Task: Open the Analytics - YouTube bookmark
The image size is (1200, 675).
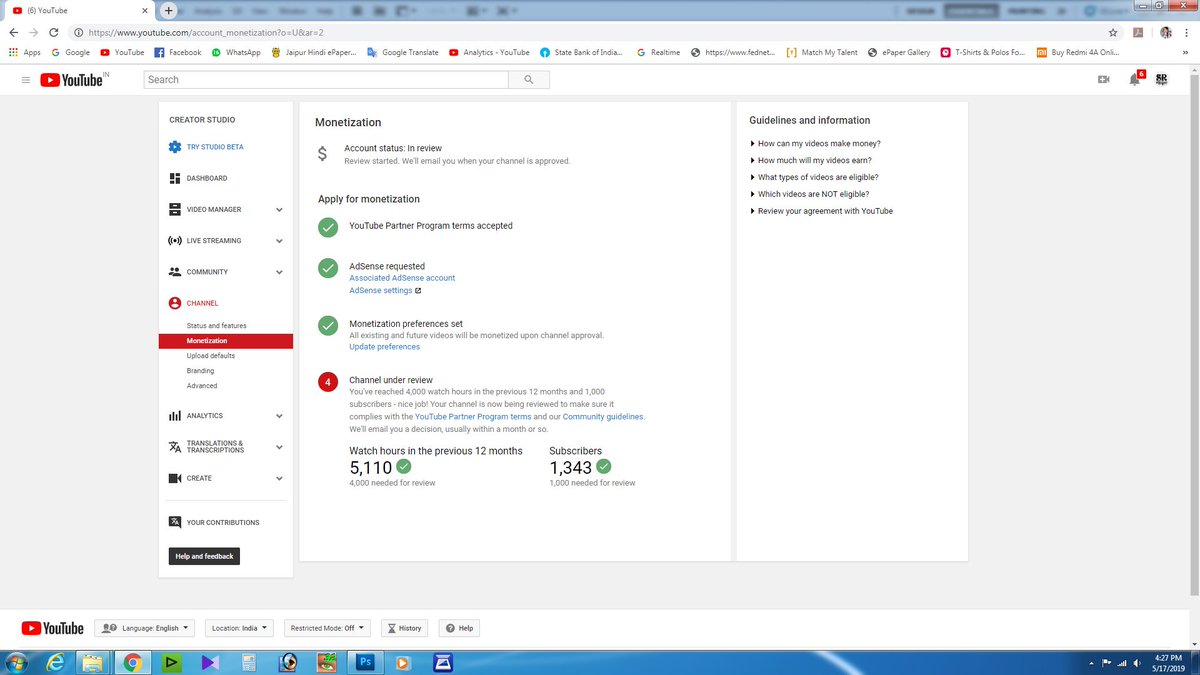Action: pos(489,52)
